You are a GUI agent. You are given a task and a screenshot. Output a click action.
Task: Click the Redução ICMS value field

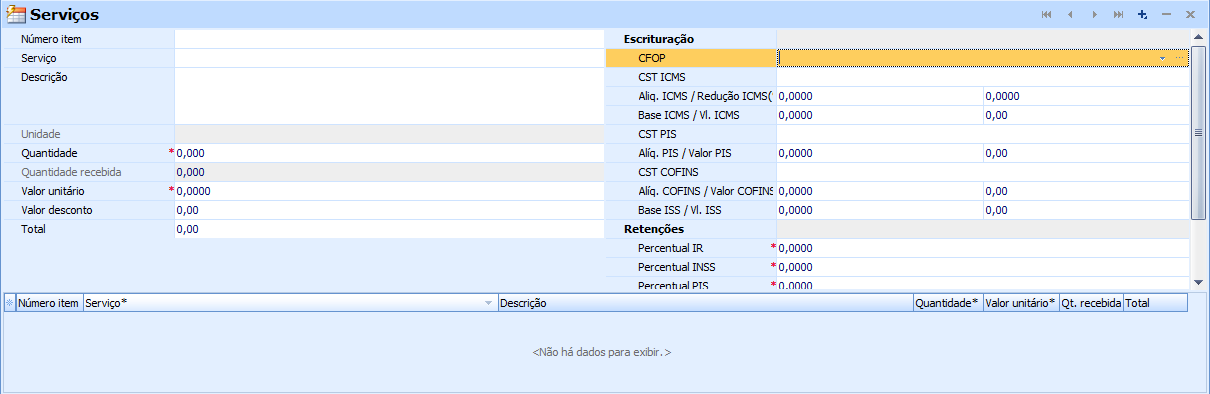1086,96
